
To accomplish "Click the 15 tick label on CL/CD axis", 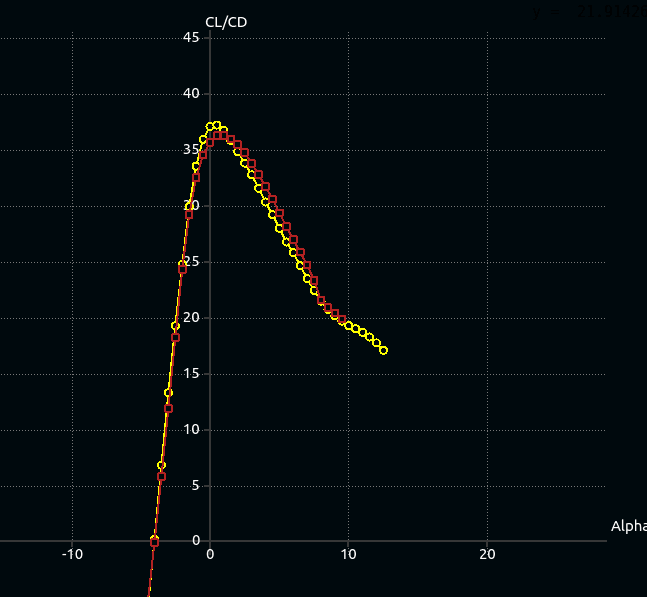I will [191, 374].
